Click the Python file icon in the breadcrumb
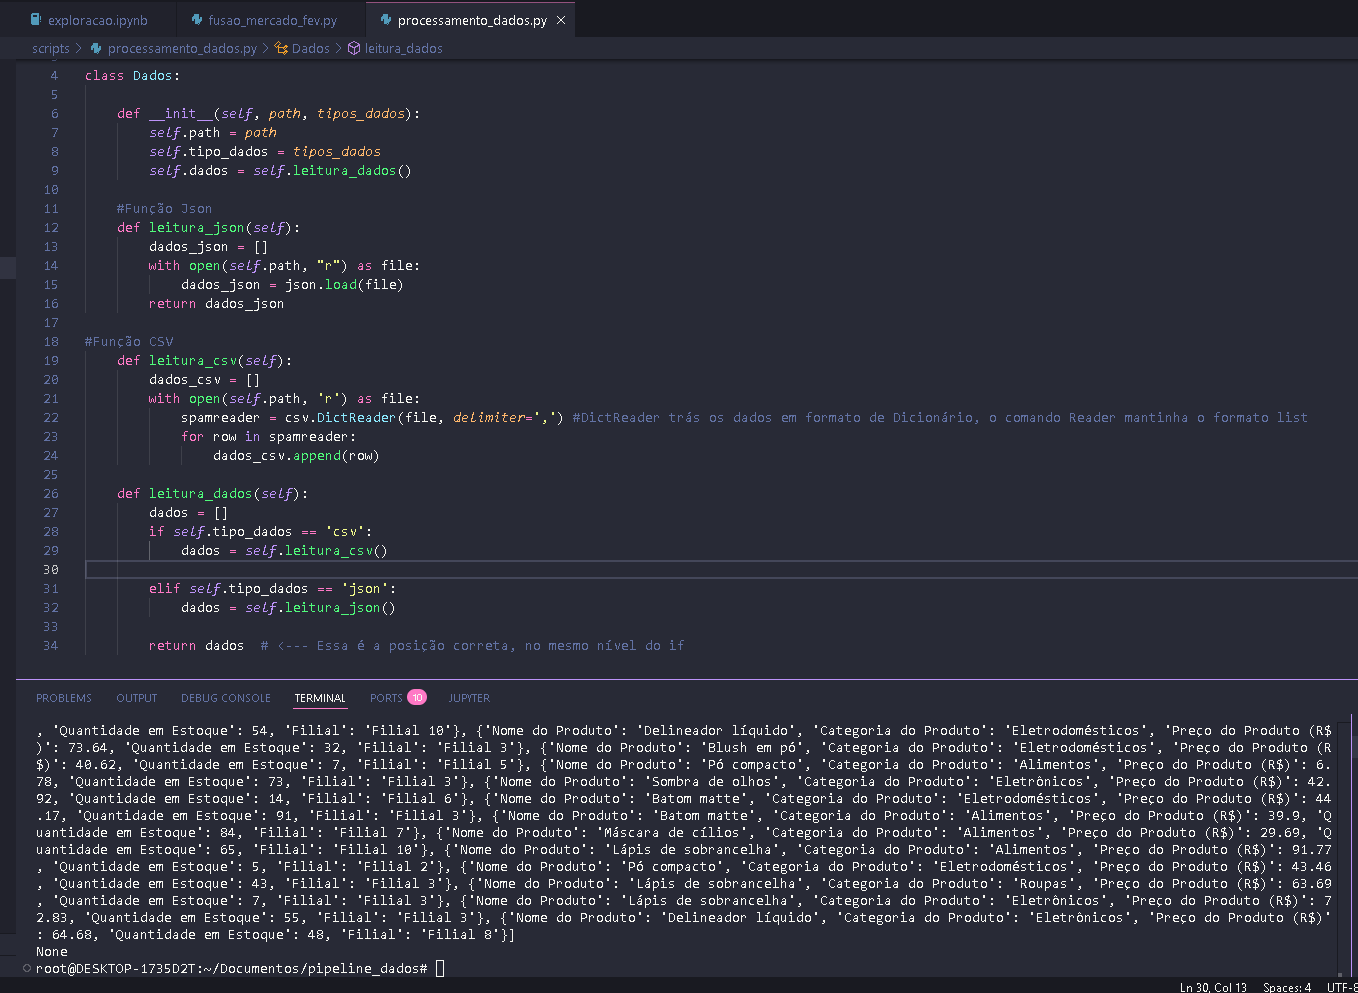The height and width of the screenshot is (993, 1358). pos(96,48)
